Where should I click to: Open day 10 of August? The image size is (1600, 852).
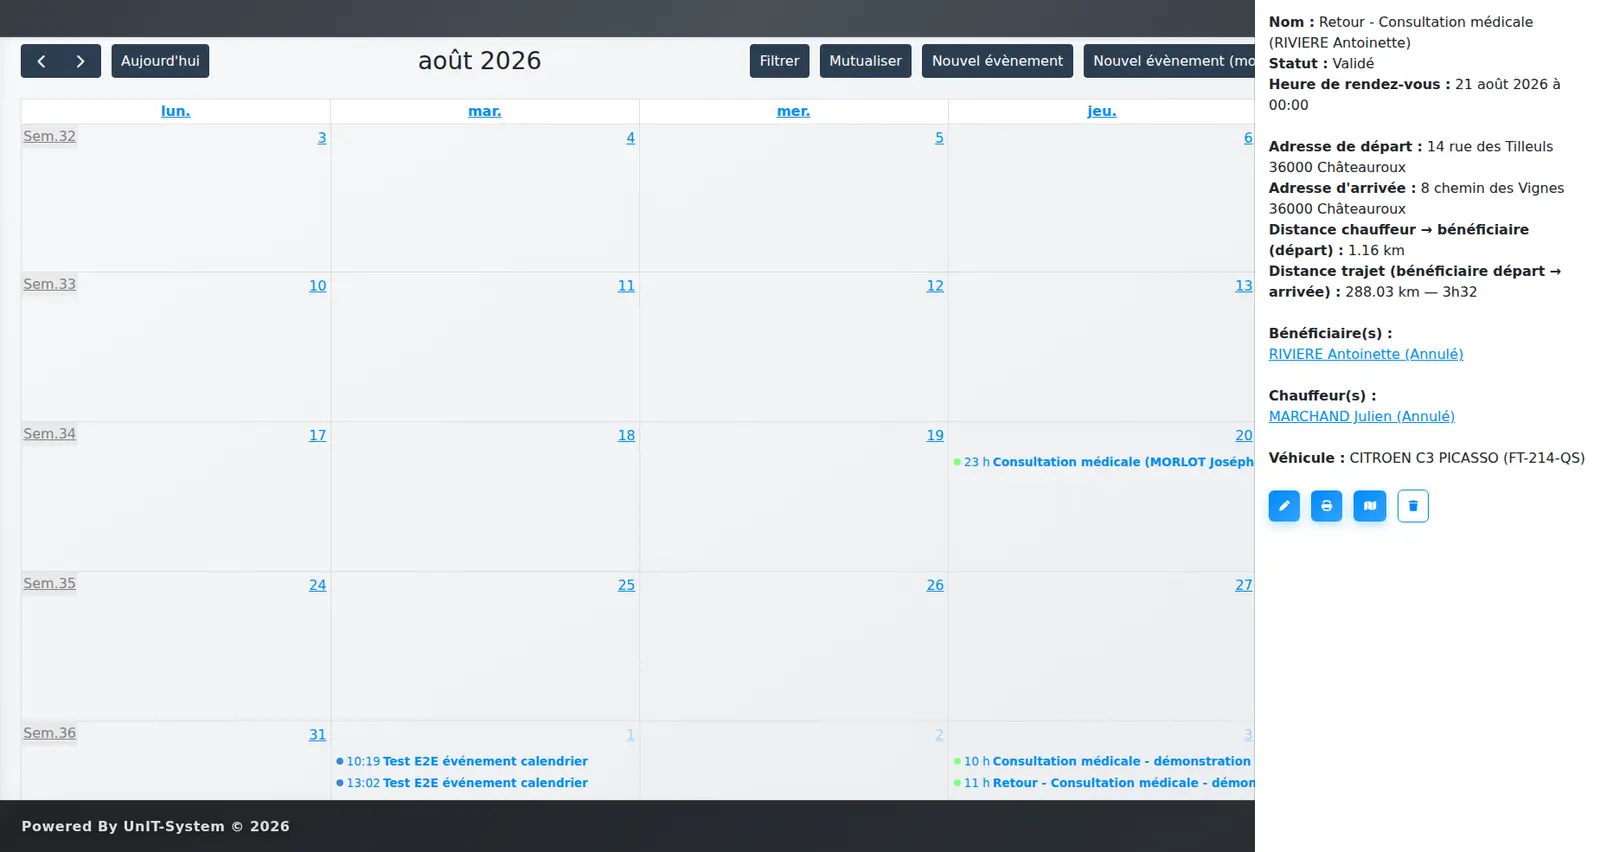coord(318,286)
